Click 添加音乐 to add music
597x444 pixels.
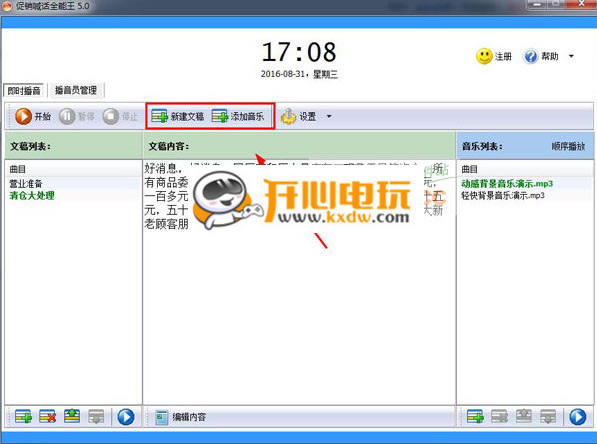click(238, 116)
